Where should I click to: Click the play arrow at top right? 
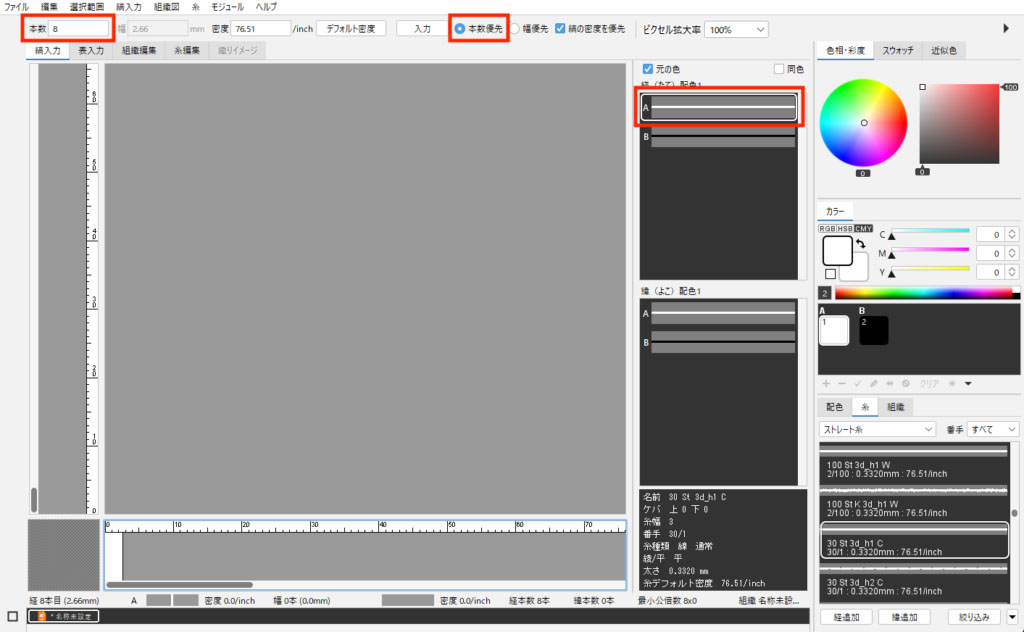1006,29
